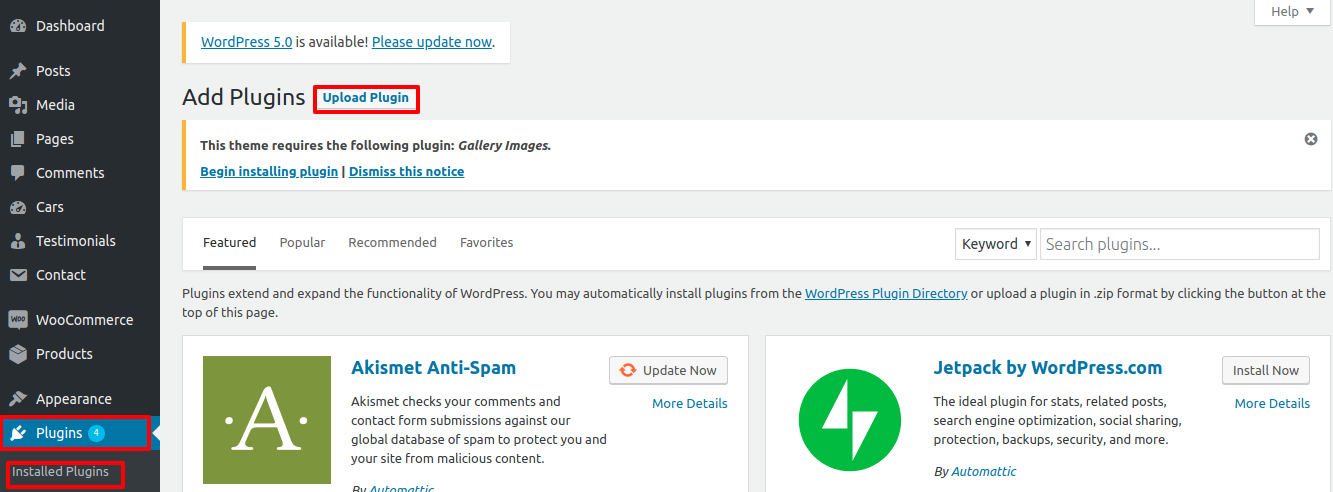Dismiss the Gallery Images notice with X
The height and width of the screenshot is (492, 1333).
point(1310,139)
